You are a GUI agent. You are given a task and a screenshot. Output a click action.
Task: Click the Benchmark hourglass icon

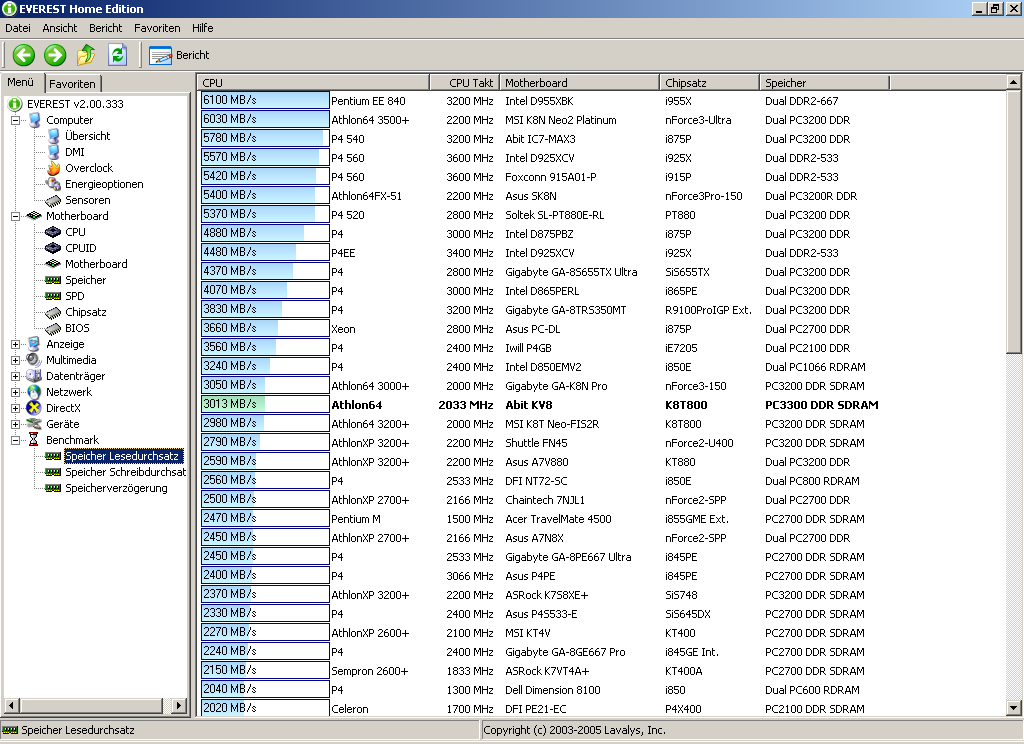tap(34, 440)
